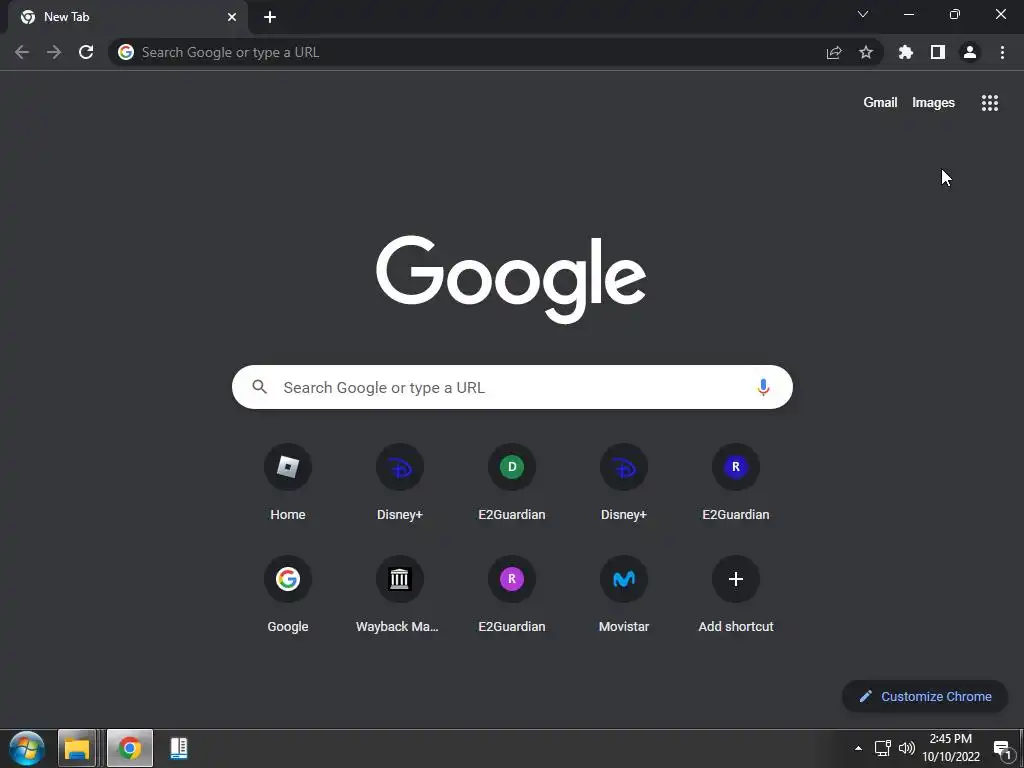Reload the current page
Image resolution: width=1024 pixels, height=768 pixels.
point(86,52)
